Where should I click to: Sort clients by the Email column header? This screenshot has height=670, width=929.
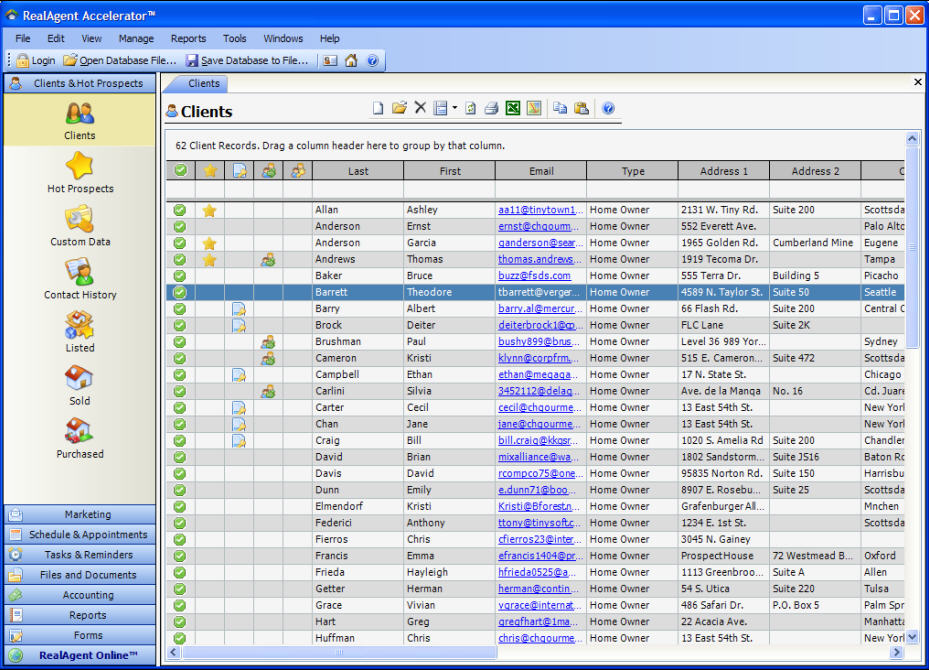coord(541,171)
